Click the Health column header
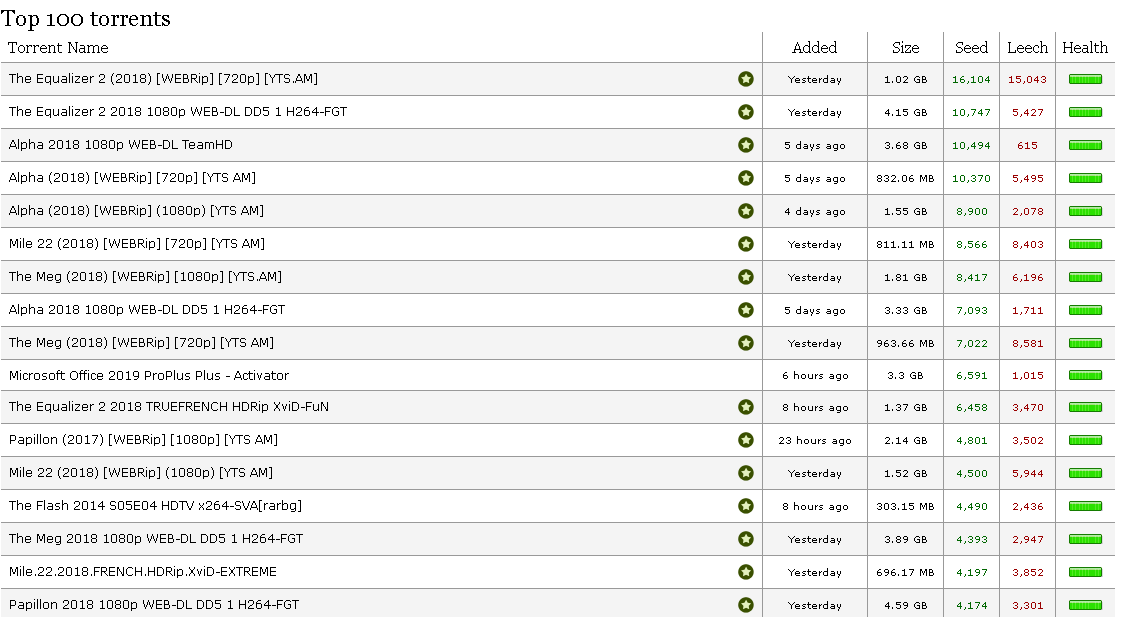The image size is (1125, 617). coord(1085,48)
